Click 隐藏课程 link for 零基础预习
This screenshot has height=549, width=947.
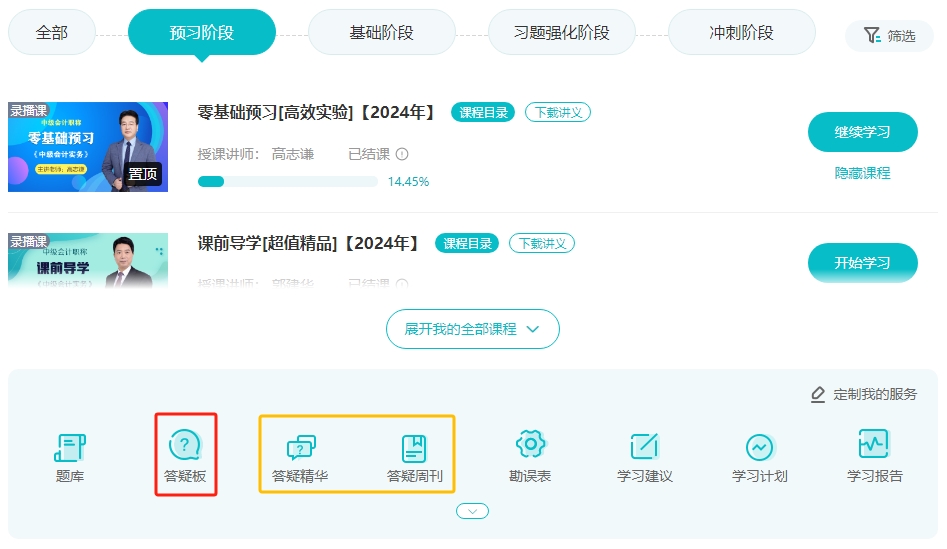click(862, 173)
